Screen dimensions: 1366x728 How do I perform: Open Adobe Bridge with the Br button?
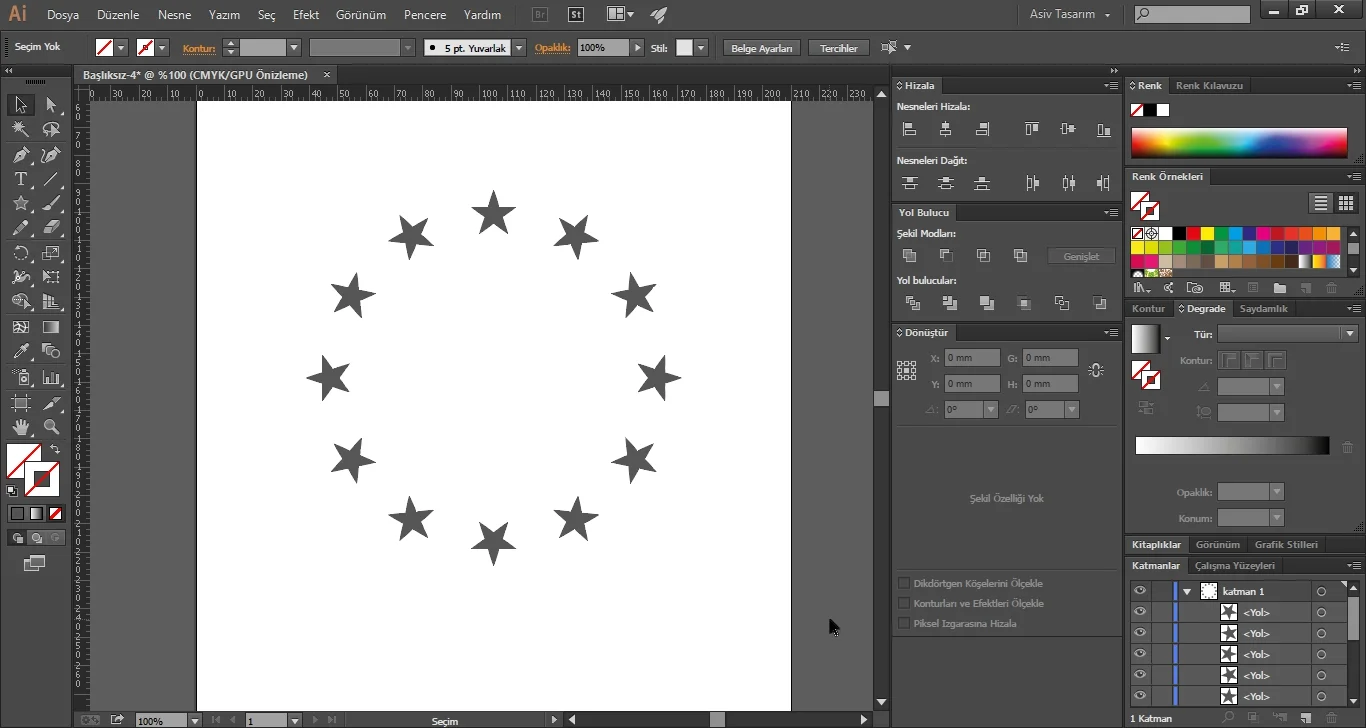click(x=540, y=15)
